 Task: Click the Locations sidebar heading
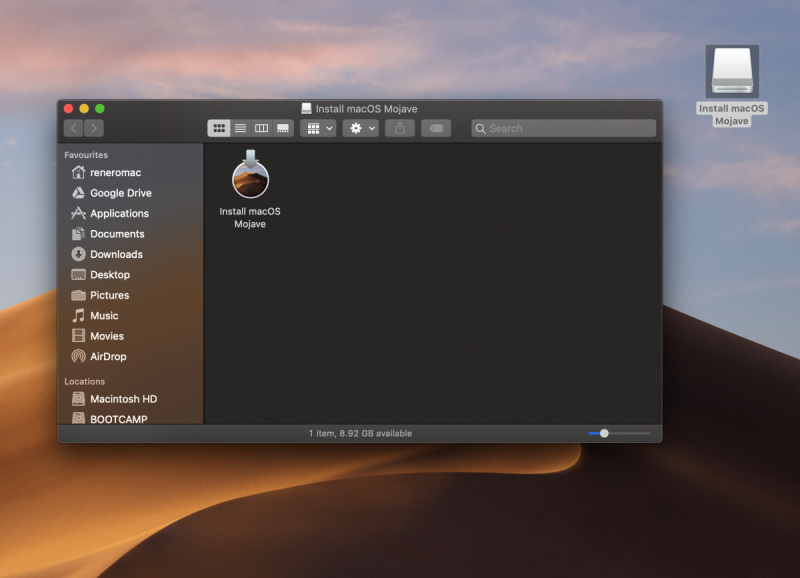tap(84, 381)
